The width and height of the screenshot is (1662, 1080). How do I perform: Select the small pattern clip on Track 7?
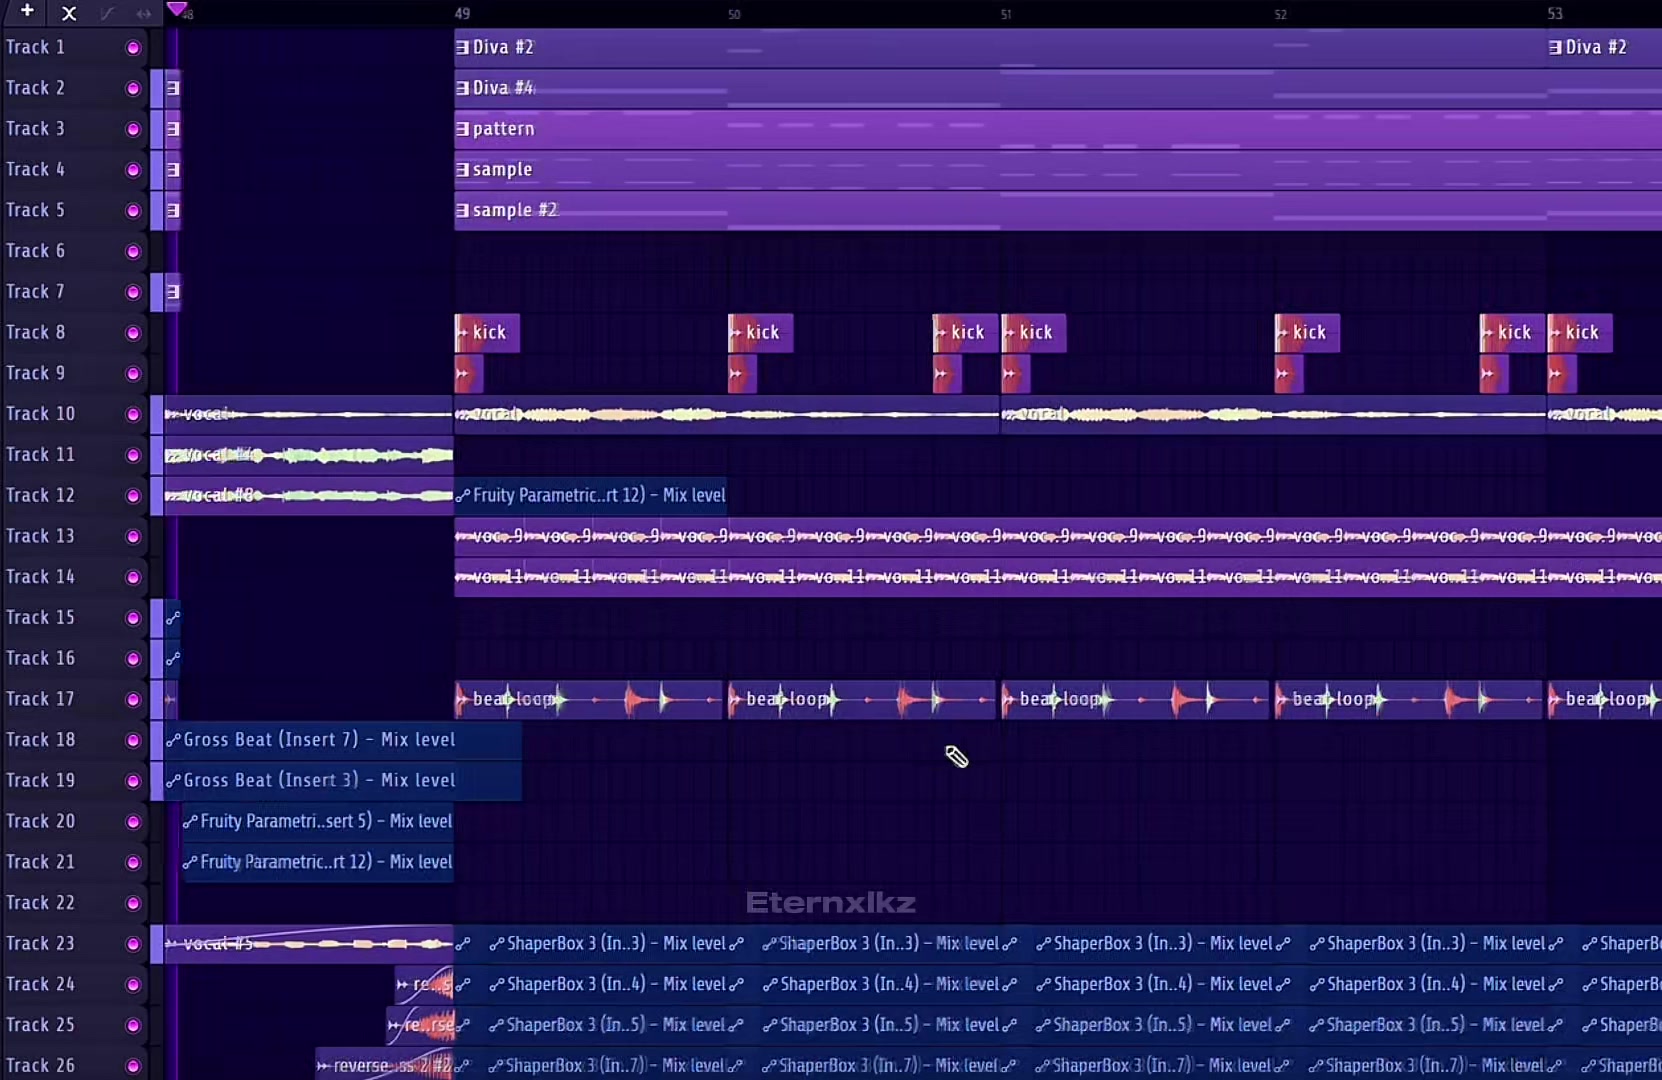coord(173,292)
